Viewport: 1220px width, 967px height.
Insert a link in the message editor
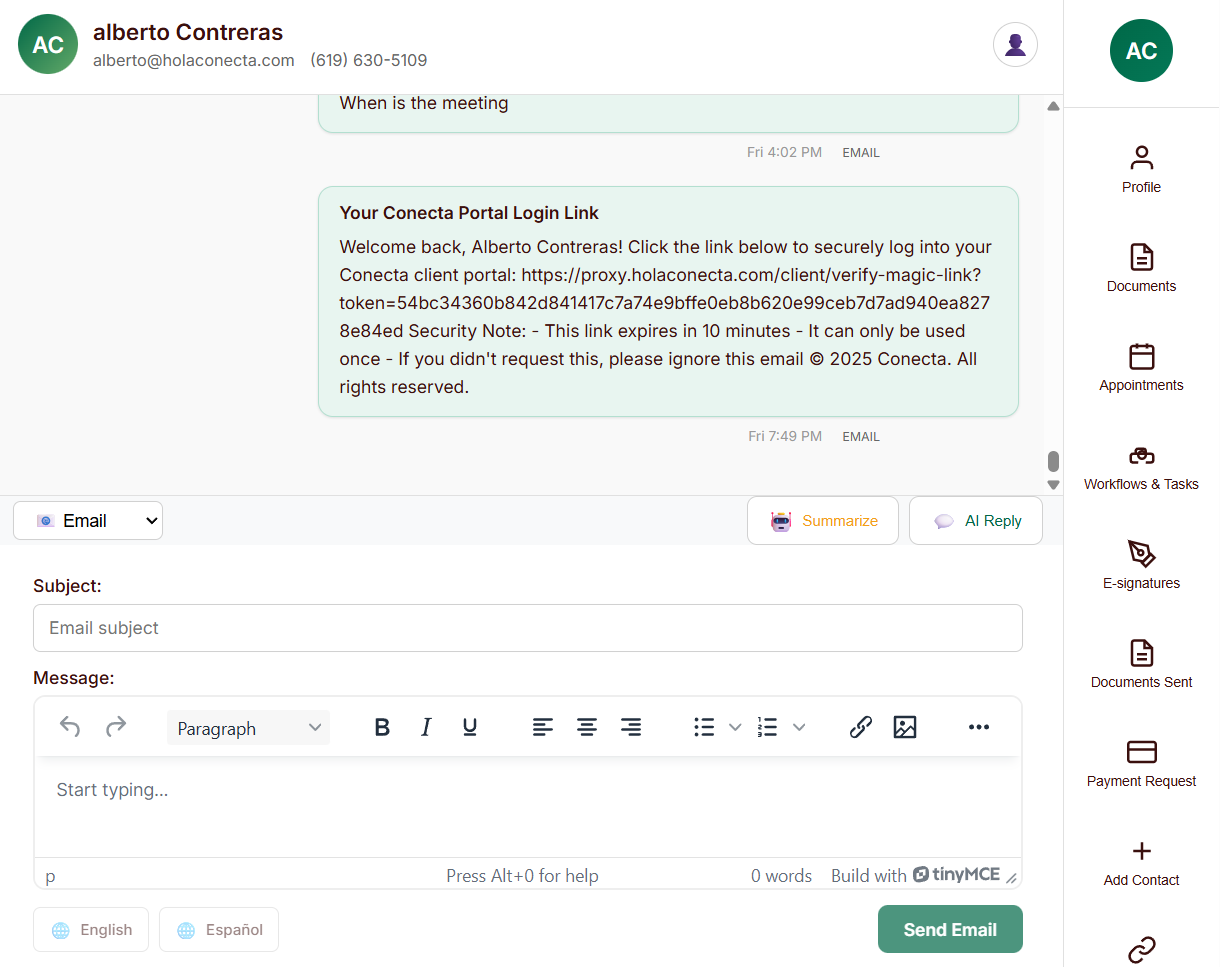coord(861,727)
